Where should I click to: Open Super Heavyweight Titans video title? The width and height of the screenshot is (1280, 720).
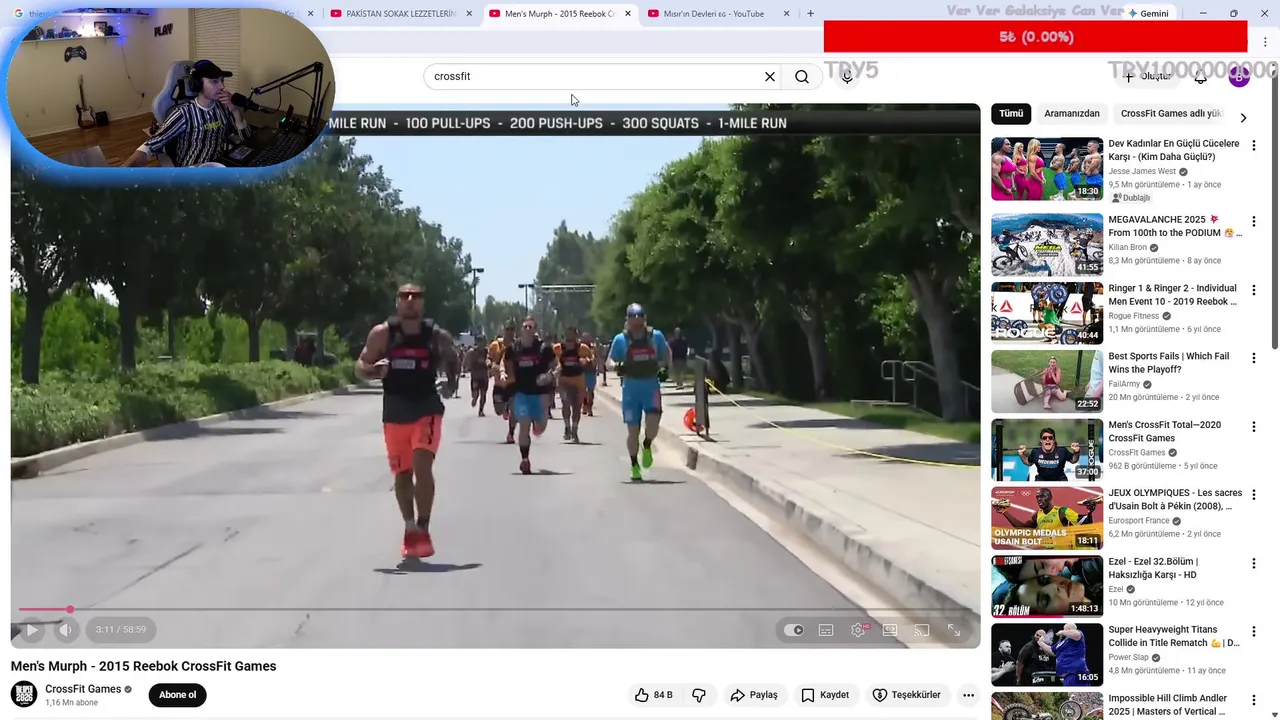(1174, 637)
